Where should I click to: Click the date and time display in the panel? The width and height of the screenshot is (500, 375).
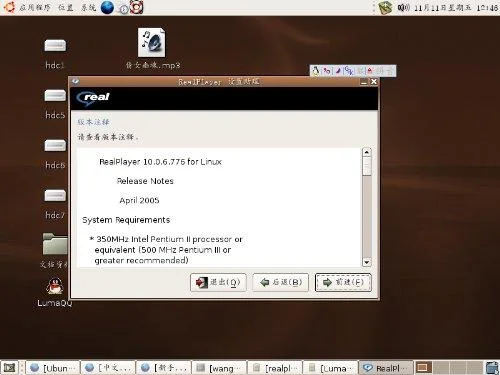click(x=456, y=7)
